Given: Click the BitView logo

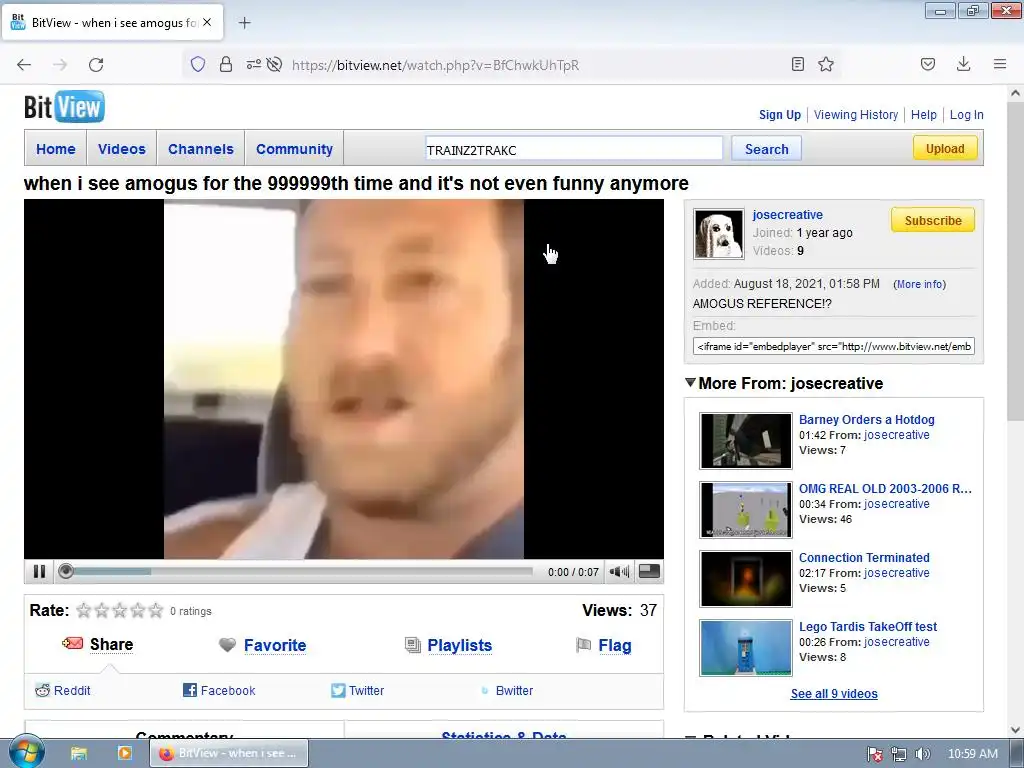Looking at the screenshot, I should click(x=64, y=107).
